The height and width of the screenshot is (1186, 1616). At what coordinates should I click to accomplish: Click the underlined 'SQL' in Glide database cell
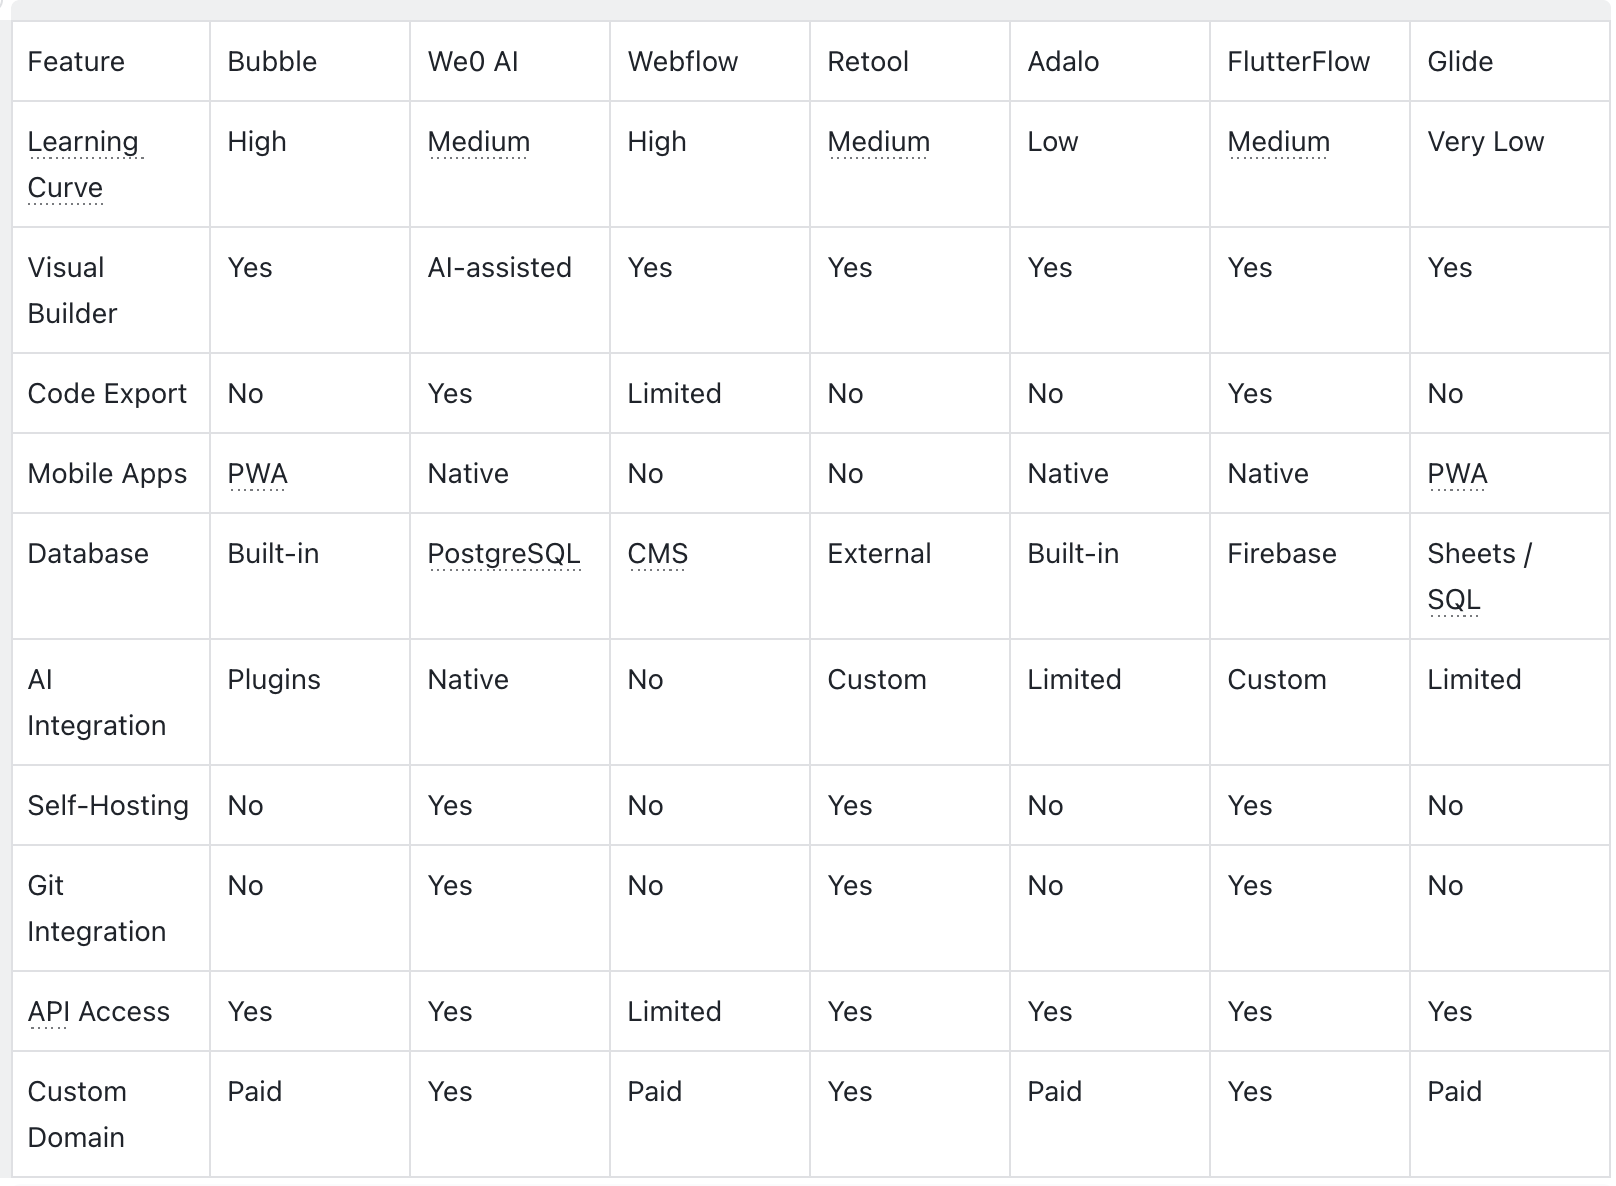pyautogui.click(x=1454, y=600)
